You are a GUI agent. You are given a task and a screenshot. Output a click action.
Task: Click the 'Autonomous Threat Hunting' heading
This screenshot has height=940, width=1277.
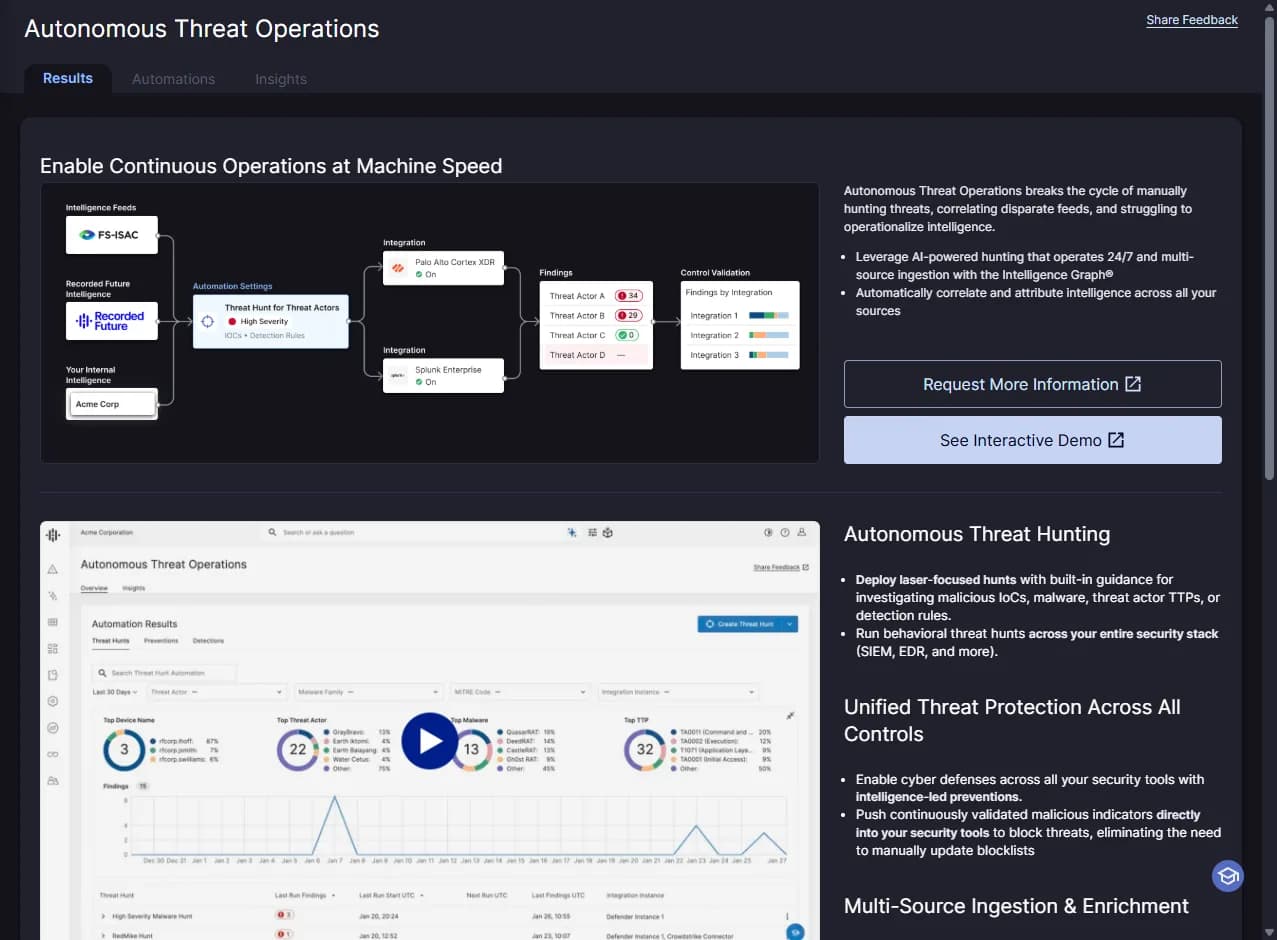(x=977, y=534)
